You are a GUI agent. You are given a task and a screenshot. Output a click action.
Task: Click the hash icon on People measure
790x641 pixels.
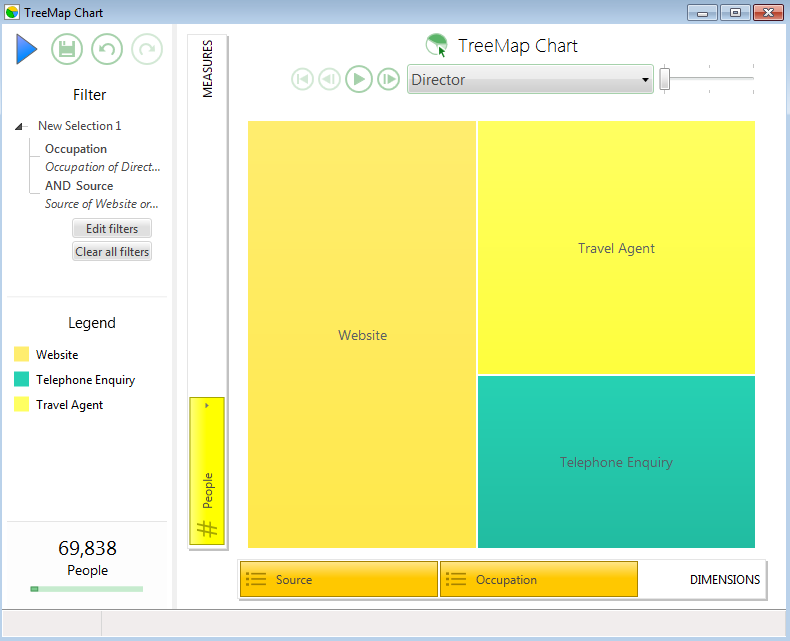[x=207, y=529]
